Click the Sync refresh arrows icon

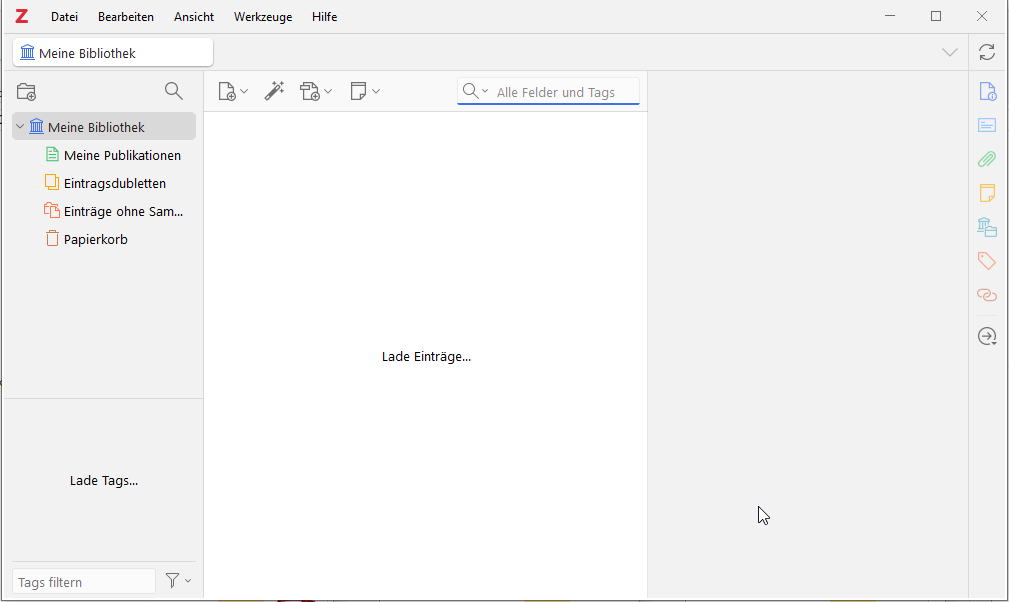[x=986, y=52]
